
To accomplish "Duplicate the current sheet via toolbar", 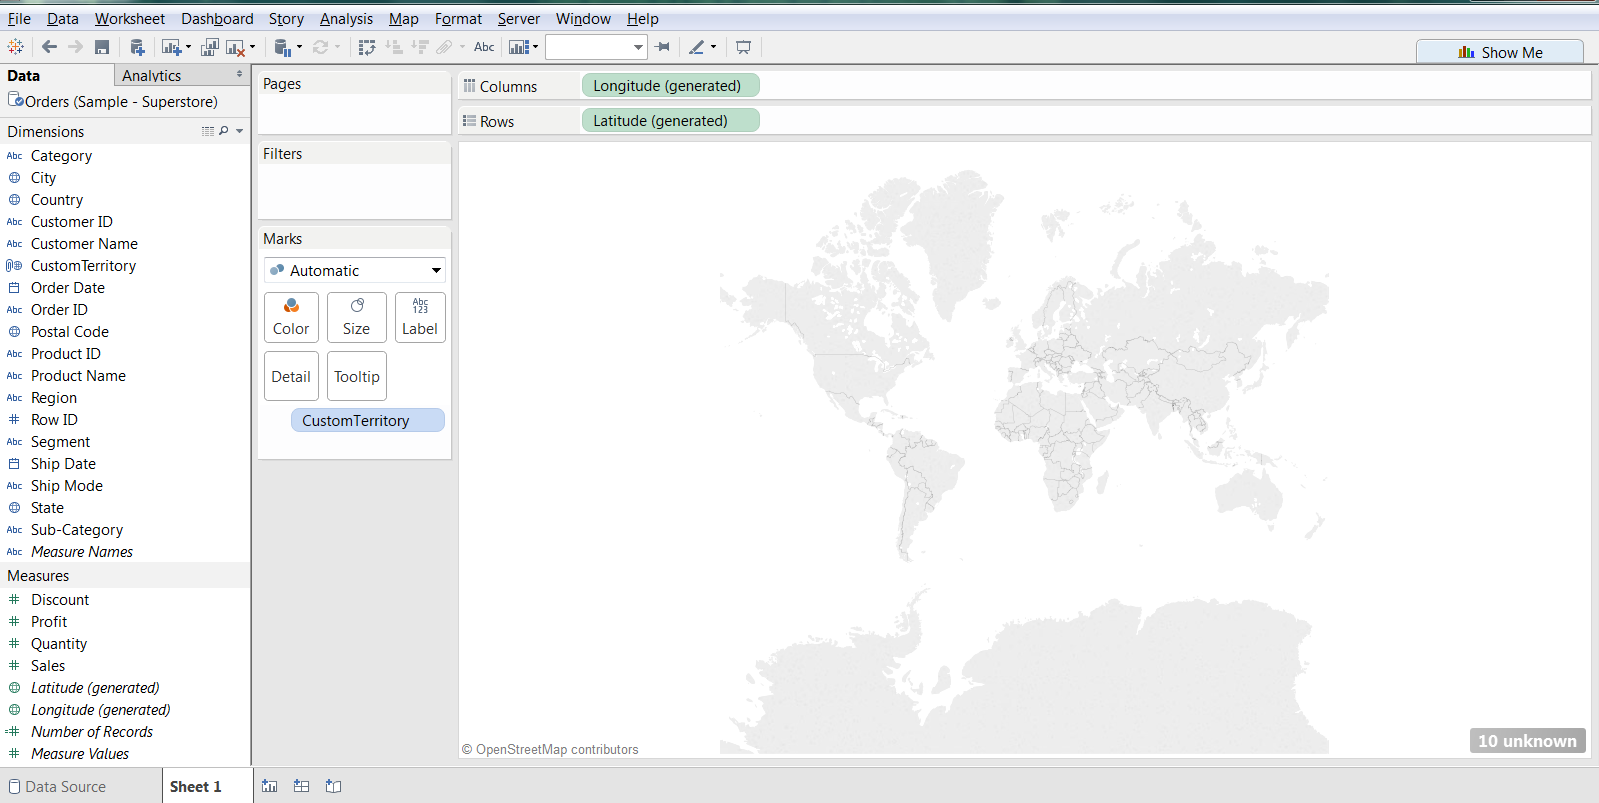I will point(210,47).
